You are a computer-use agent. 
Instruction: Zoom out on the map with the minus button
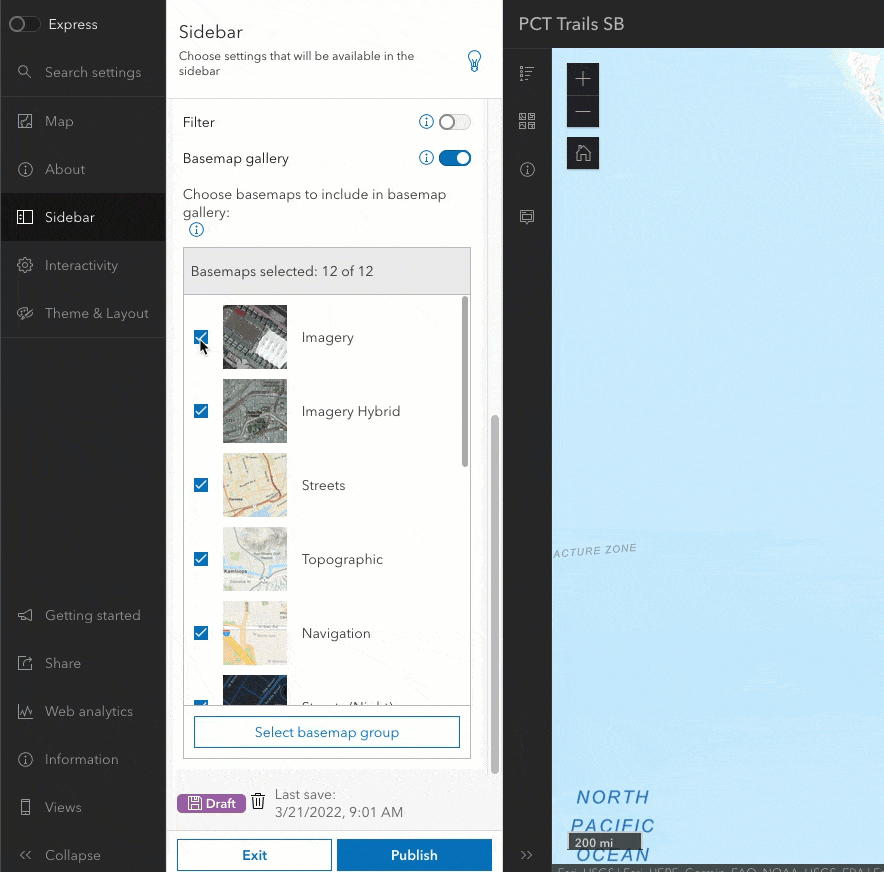582,112
